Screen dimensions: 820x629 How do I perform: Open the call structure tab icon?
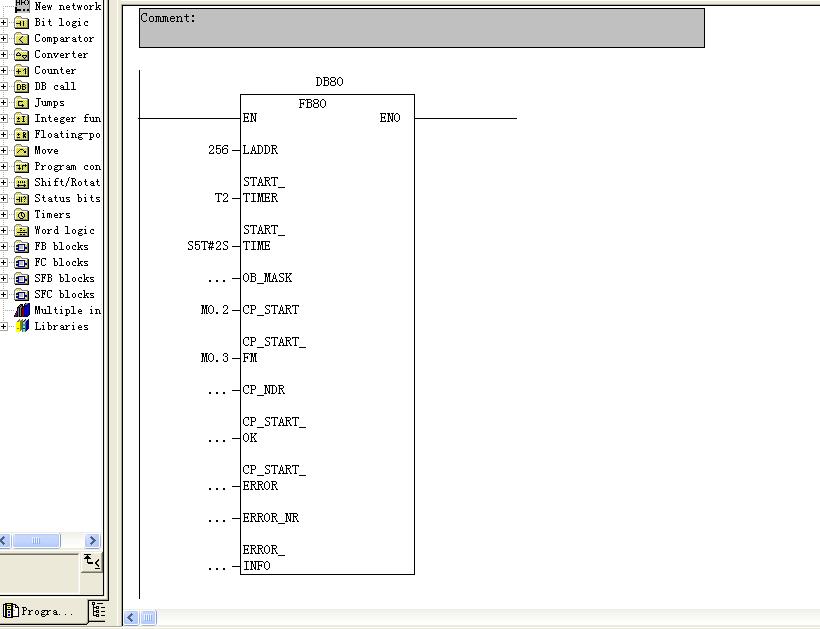coord(98,610)
